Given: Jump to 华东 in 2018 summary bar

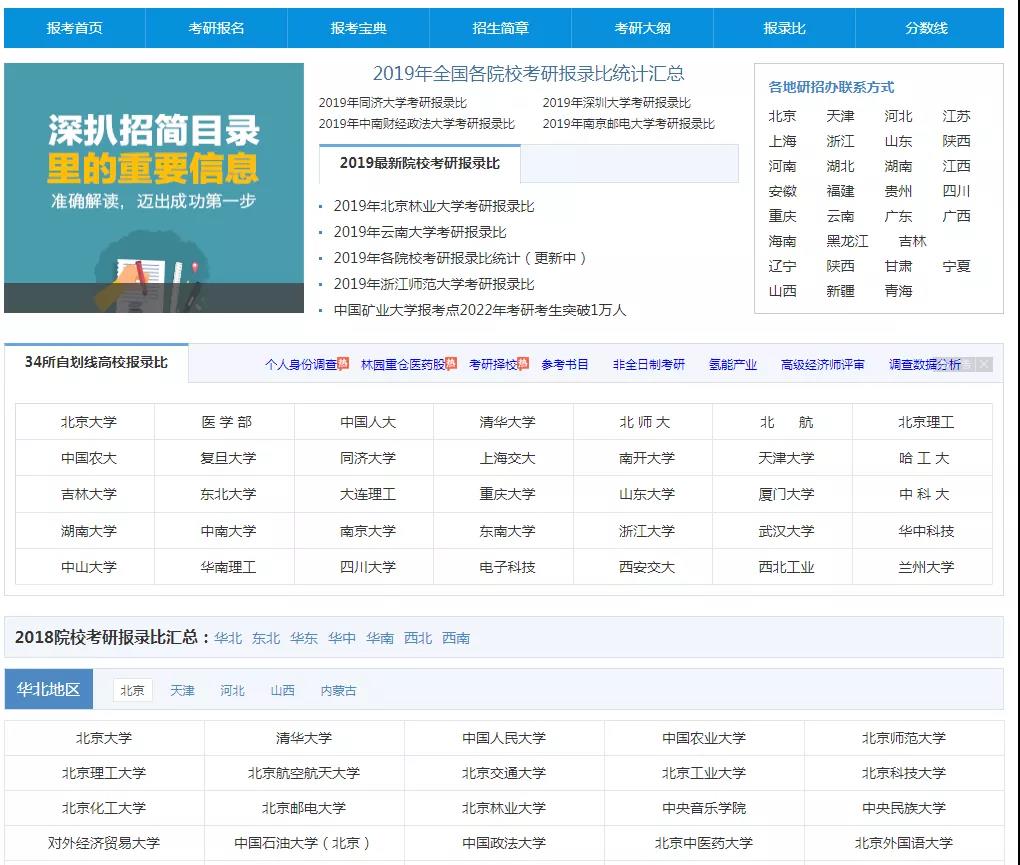Looking at the screenshot, I should (x=304, y=638).
